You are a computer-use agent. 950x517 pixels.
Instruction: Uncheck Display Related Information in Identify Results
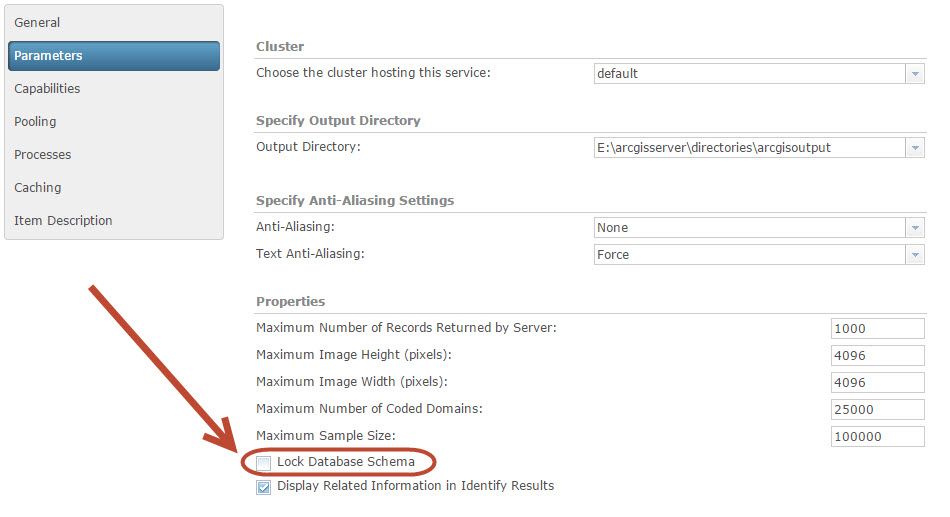tap(264, 487)
